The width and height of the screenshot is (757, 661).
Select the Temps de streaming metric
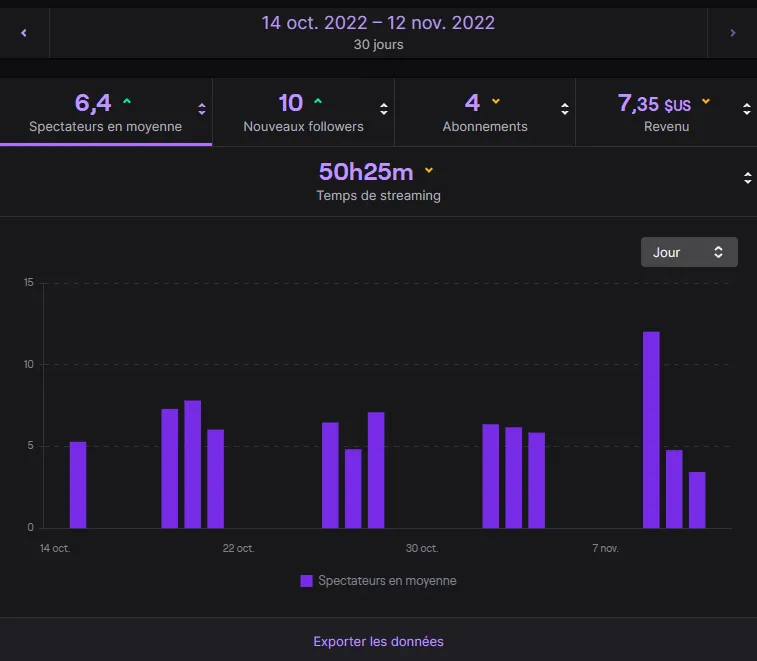point(378,182)
